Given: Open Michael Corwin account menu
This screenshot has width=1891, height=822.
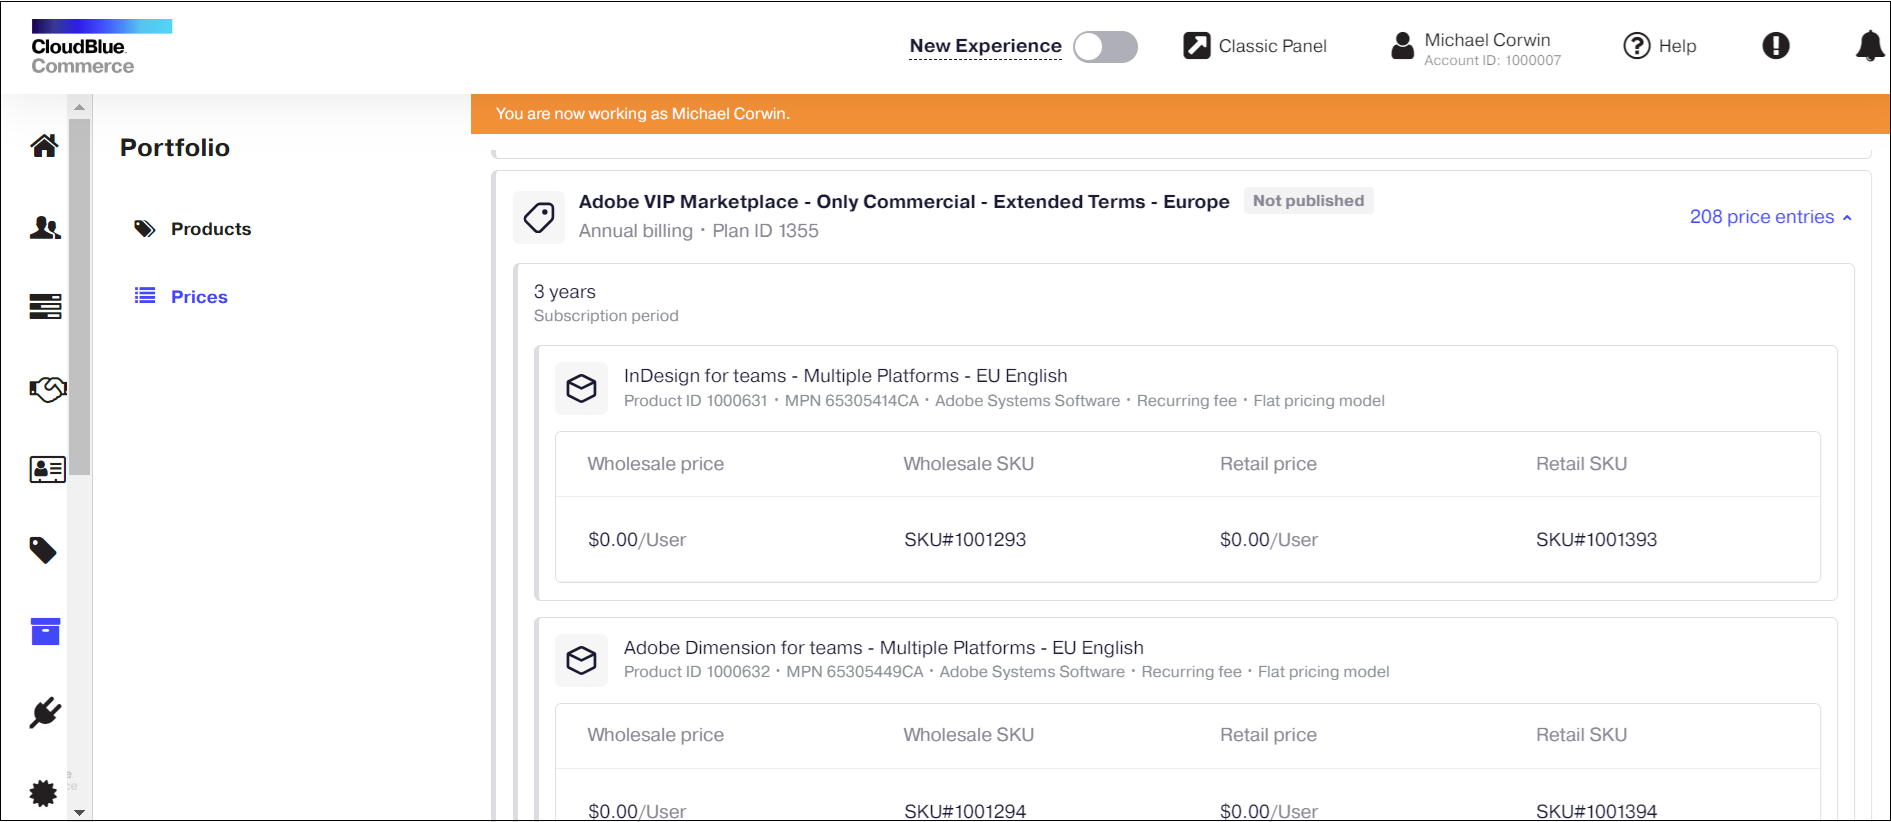Looking at the screenshot, I should point(1487,40).
